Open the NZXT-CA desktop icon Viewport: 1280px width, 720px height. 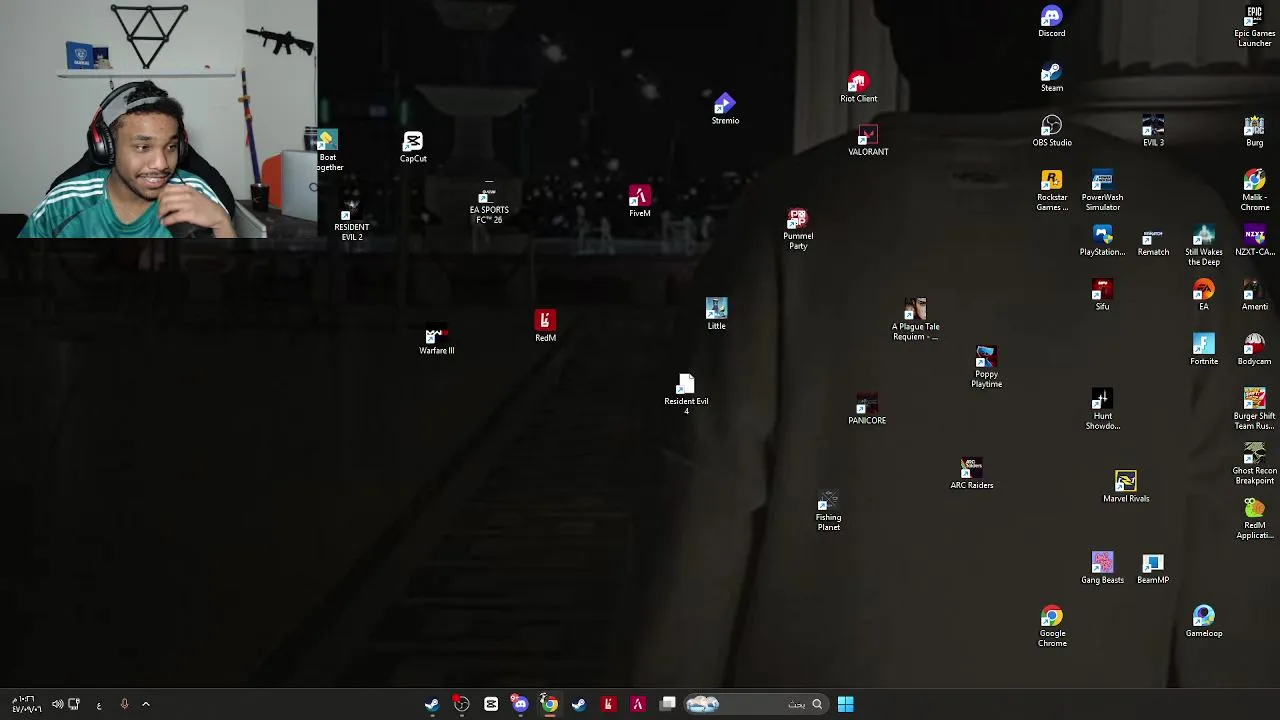coord(1254,241)
